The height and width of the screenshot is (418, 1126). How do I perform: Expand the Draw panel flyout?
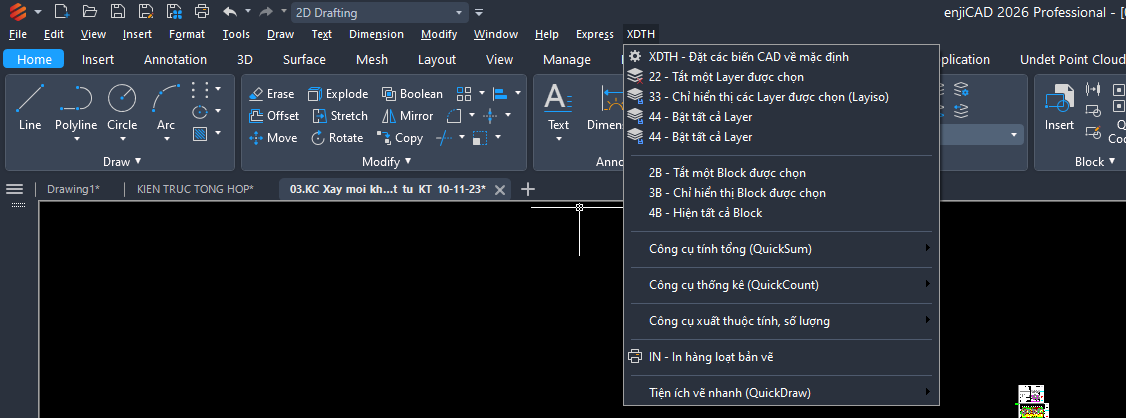122,161
